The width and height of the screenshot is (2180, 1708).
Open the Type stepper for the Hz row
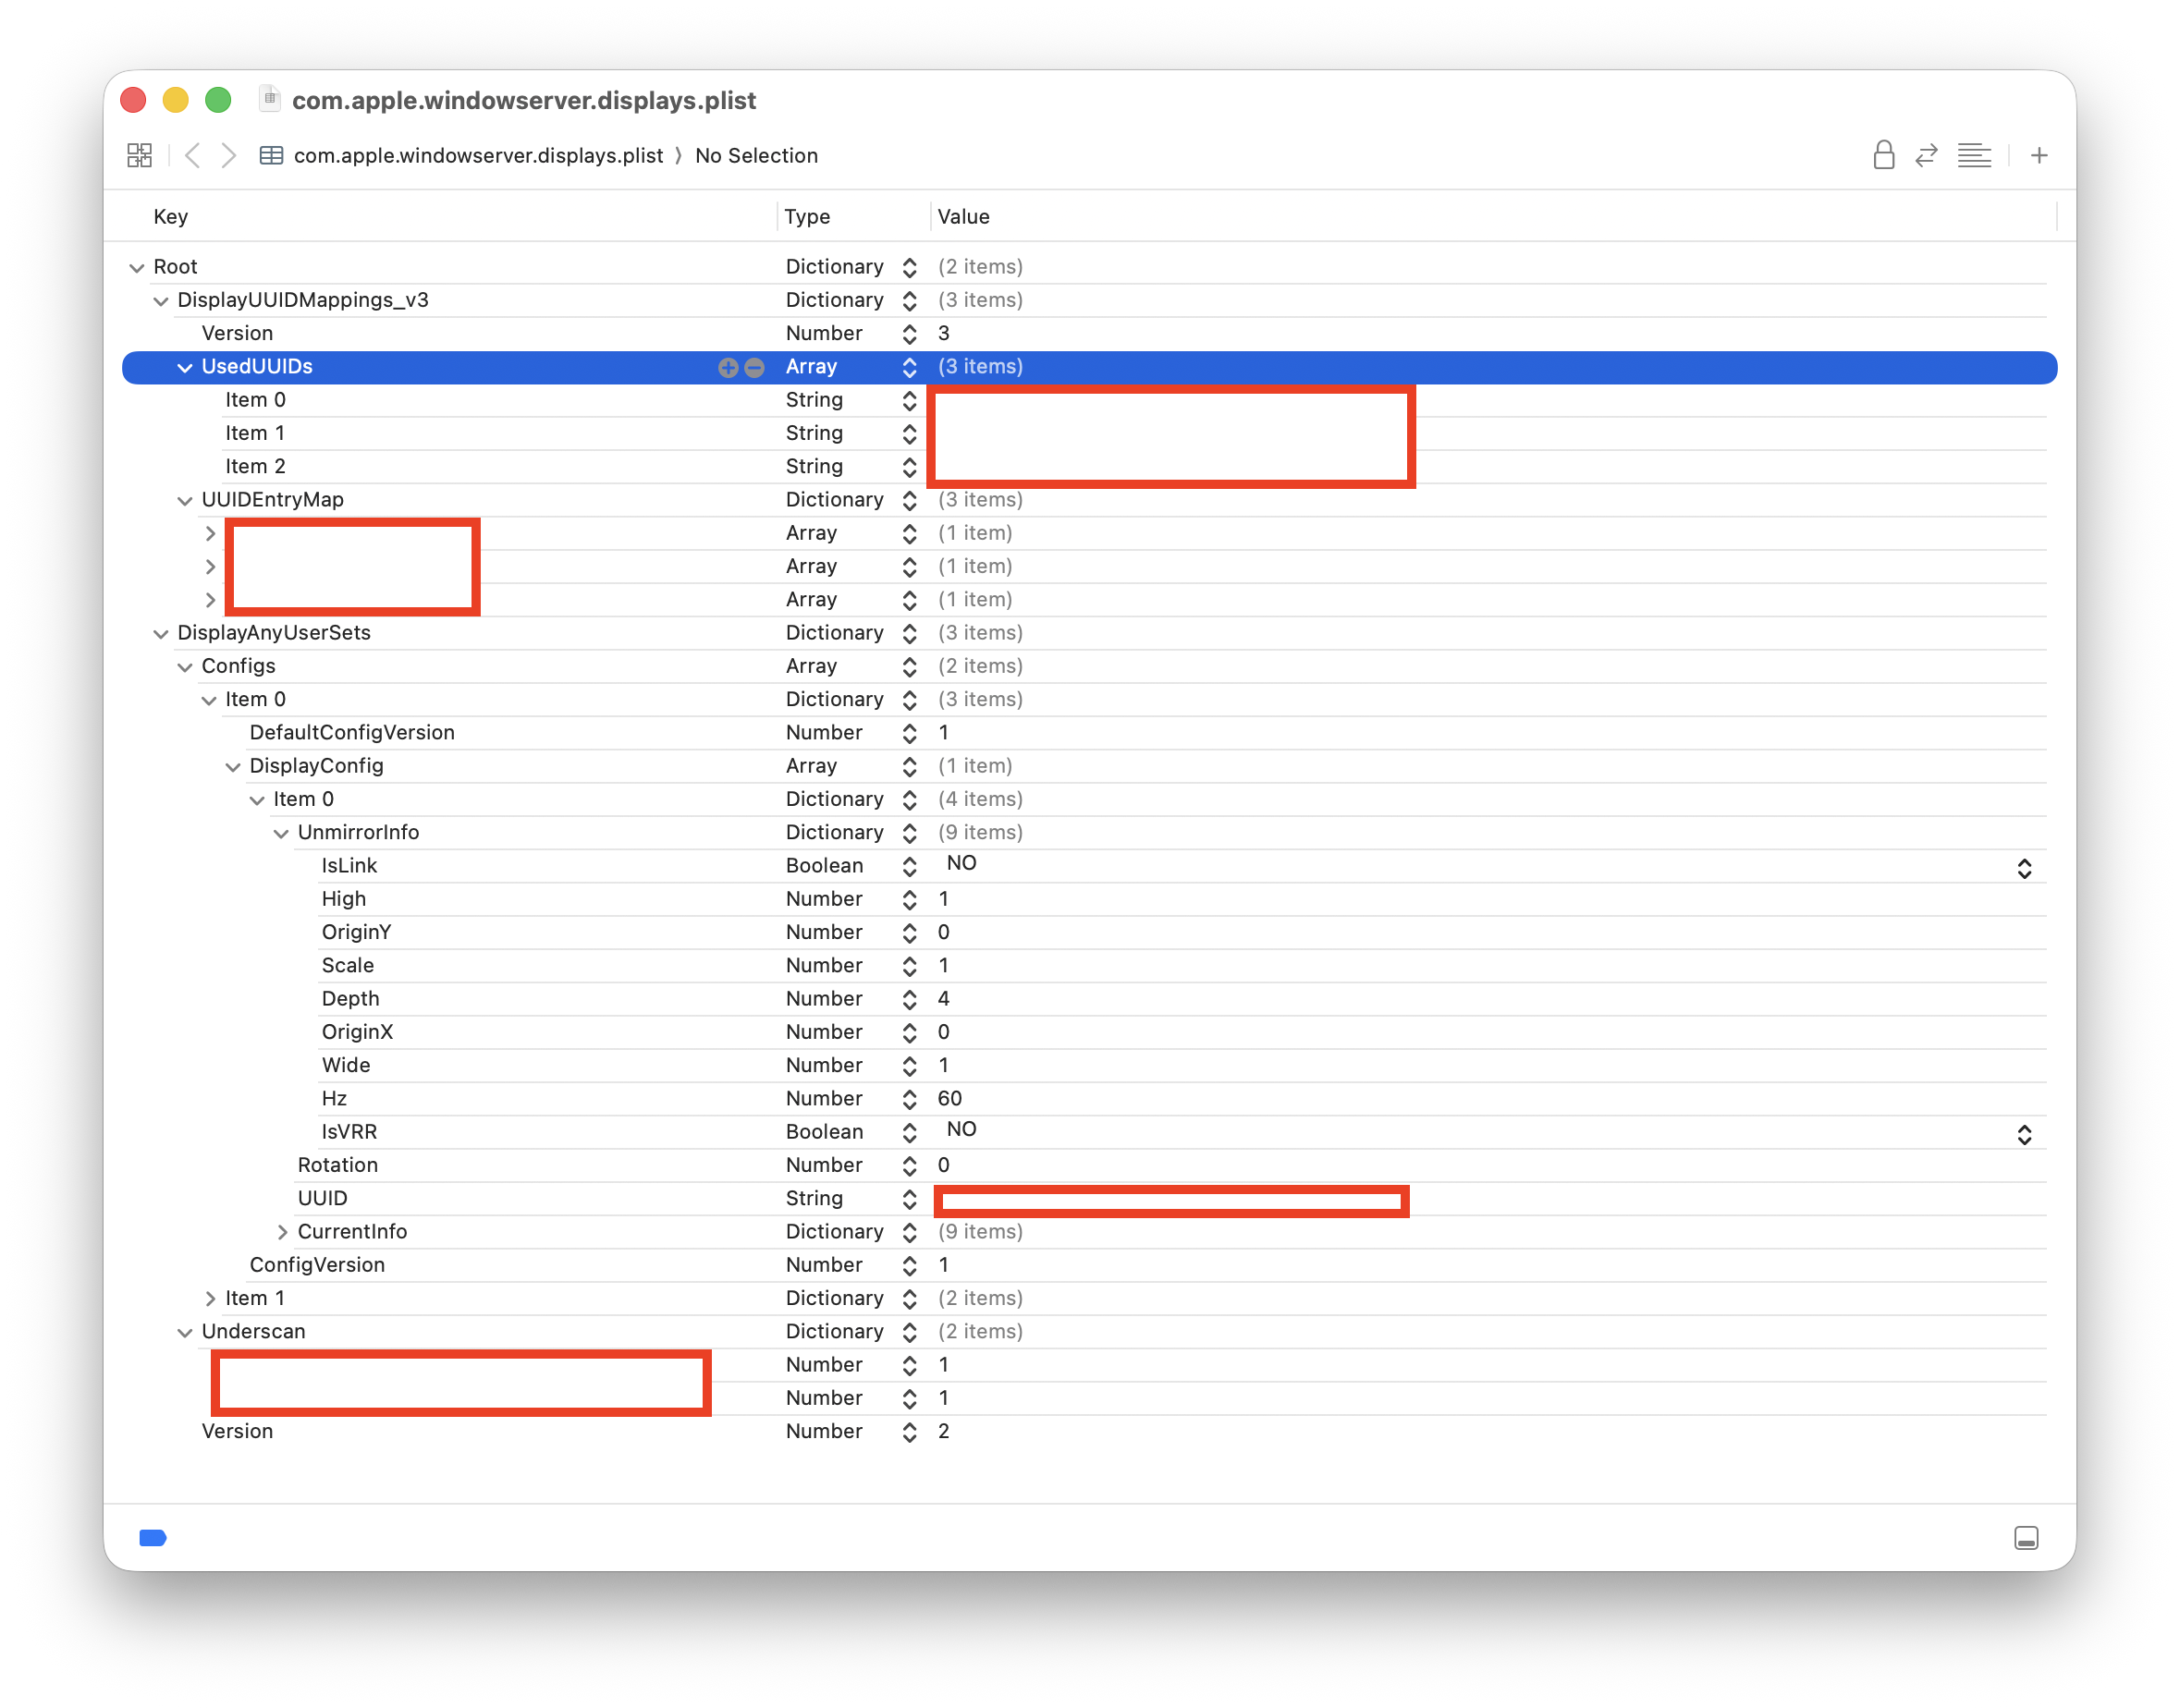tap(909, 1099)
